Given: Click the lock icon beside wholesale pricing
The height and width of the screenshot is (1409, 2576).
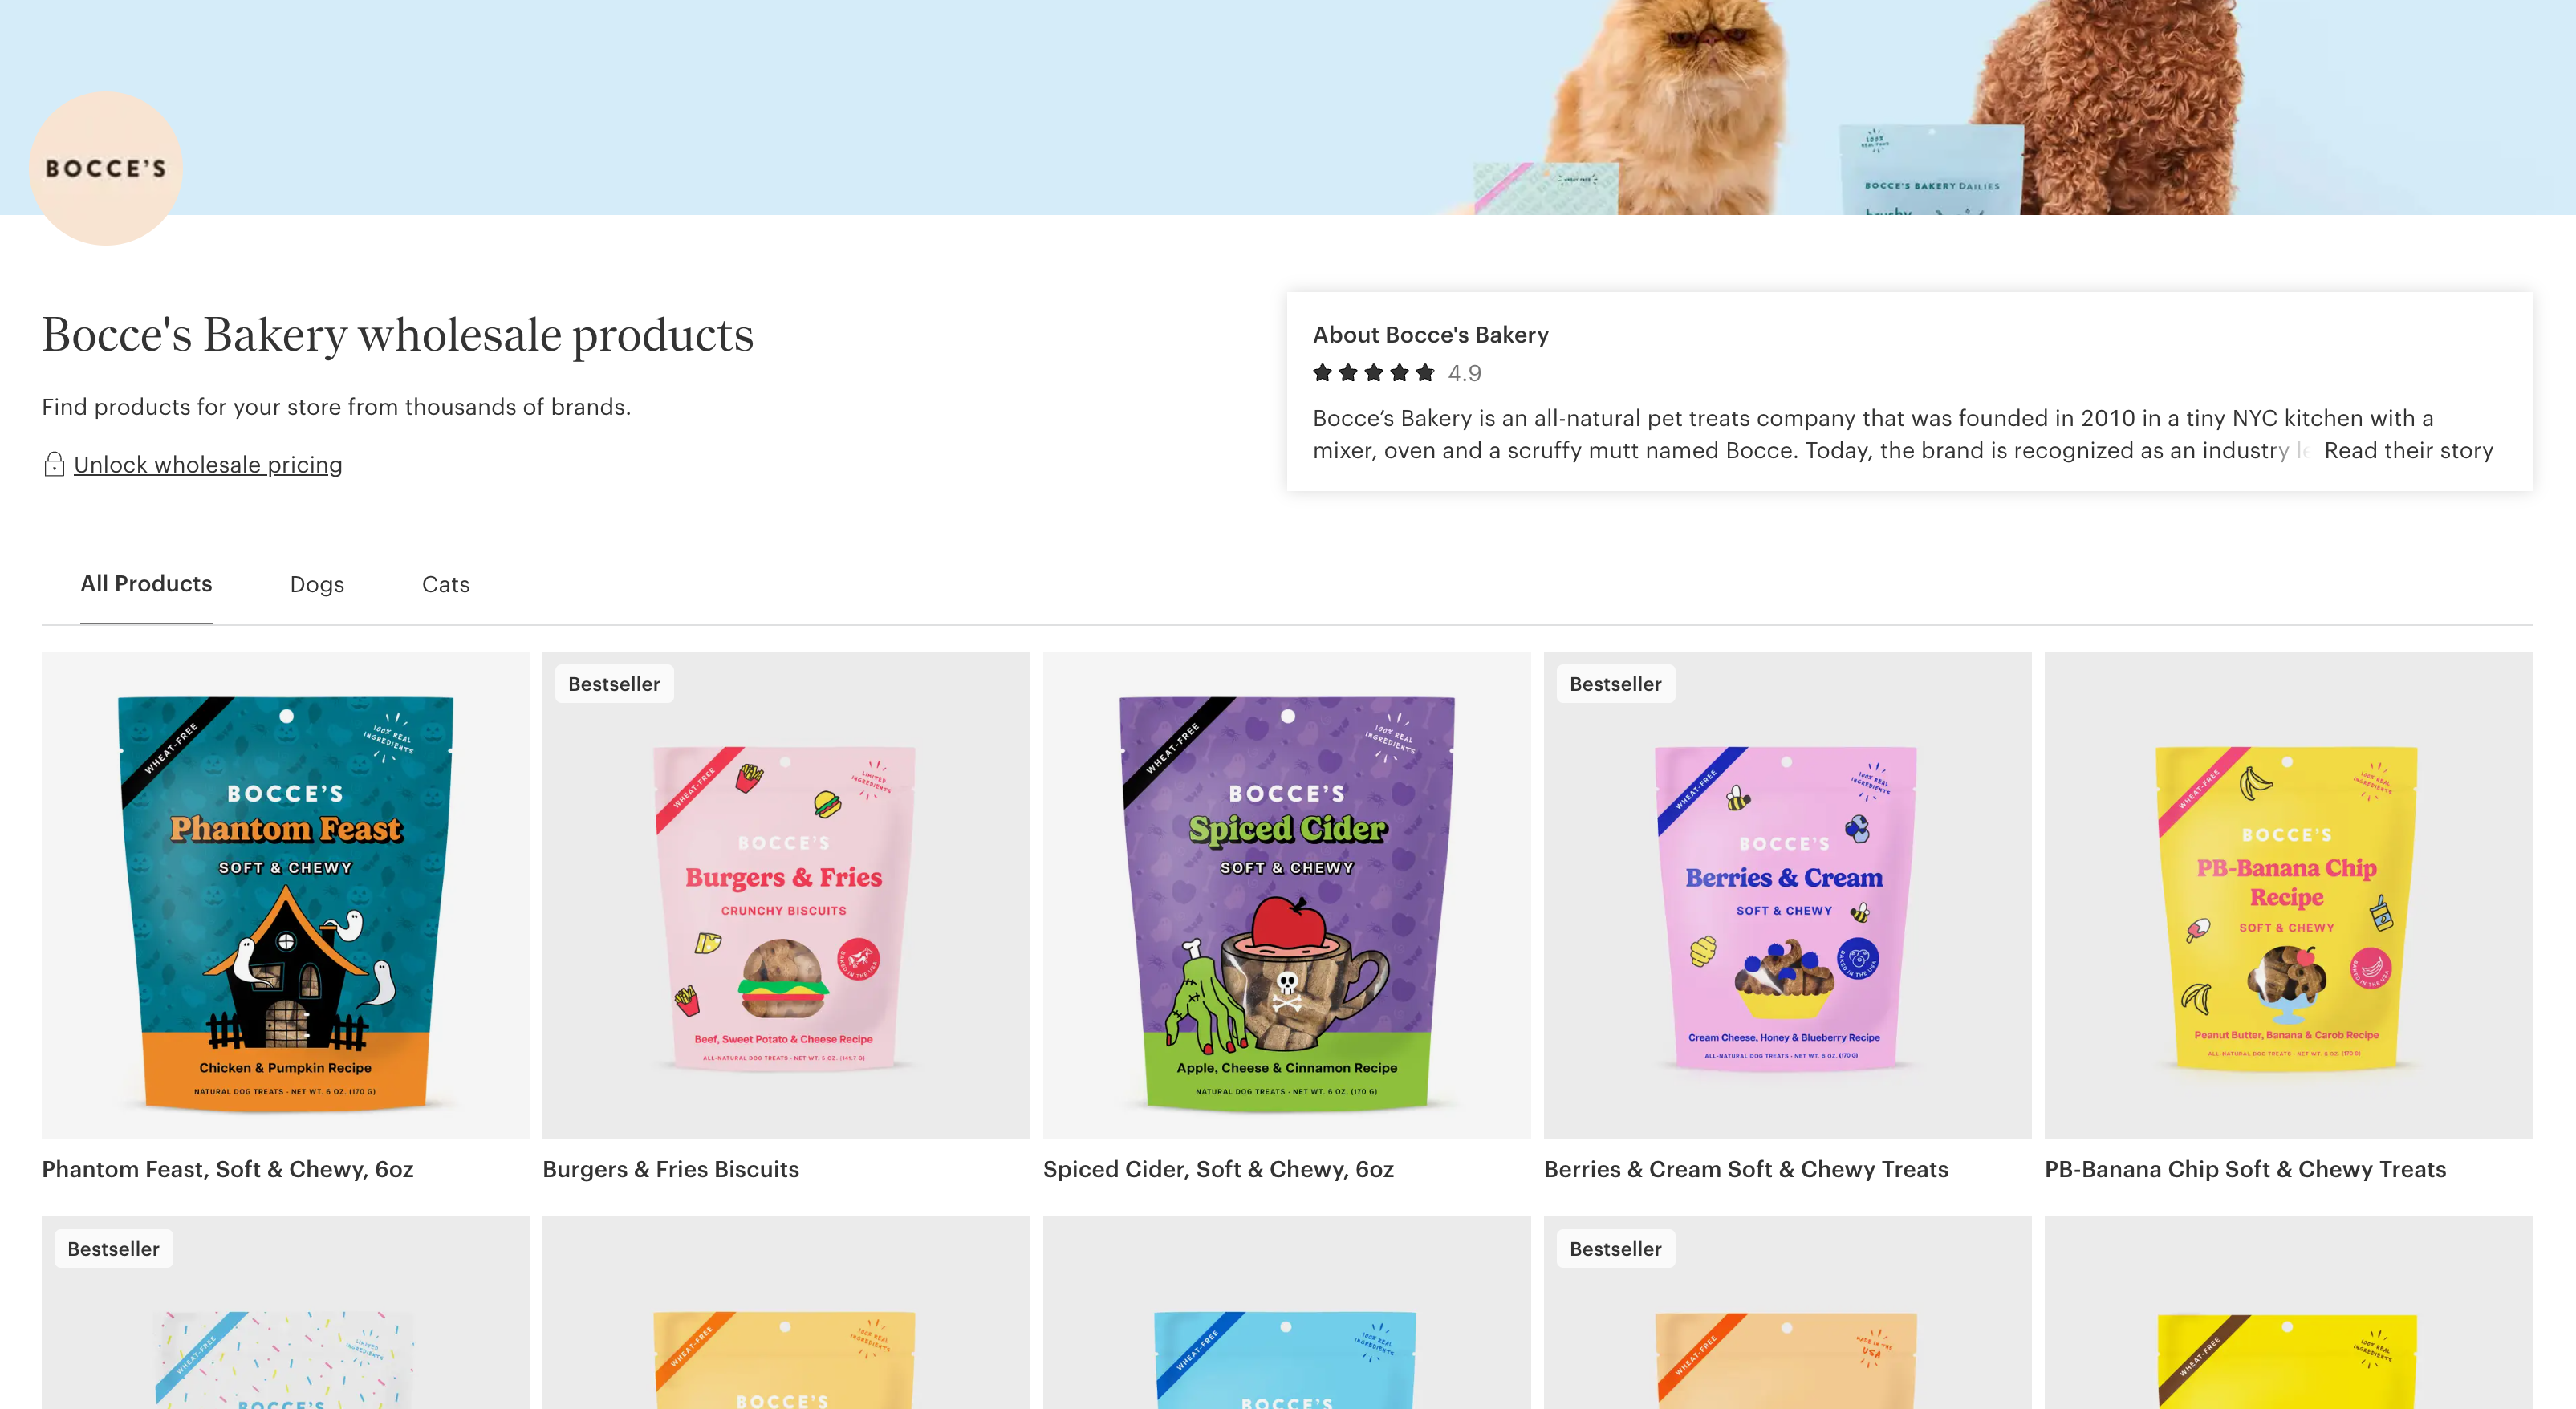Looking at the screenshot, I should click(54, 464).
